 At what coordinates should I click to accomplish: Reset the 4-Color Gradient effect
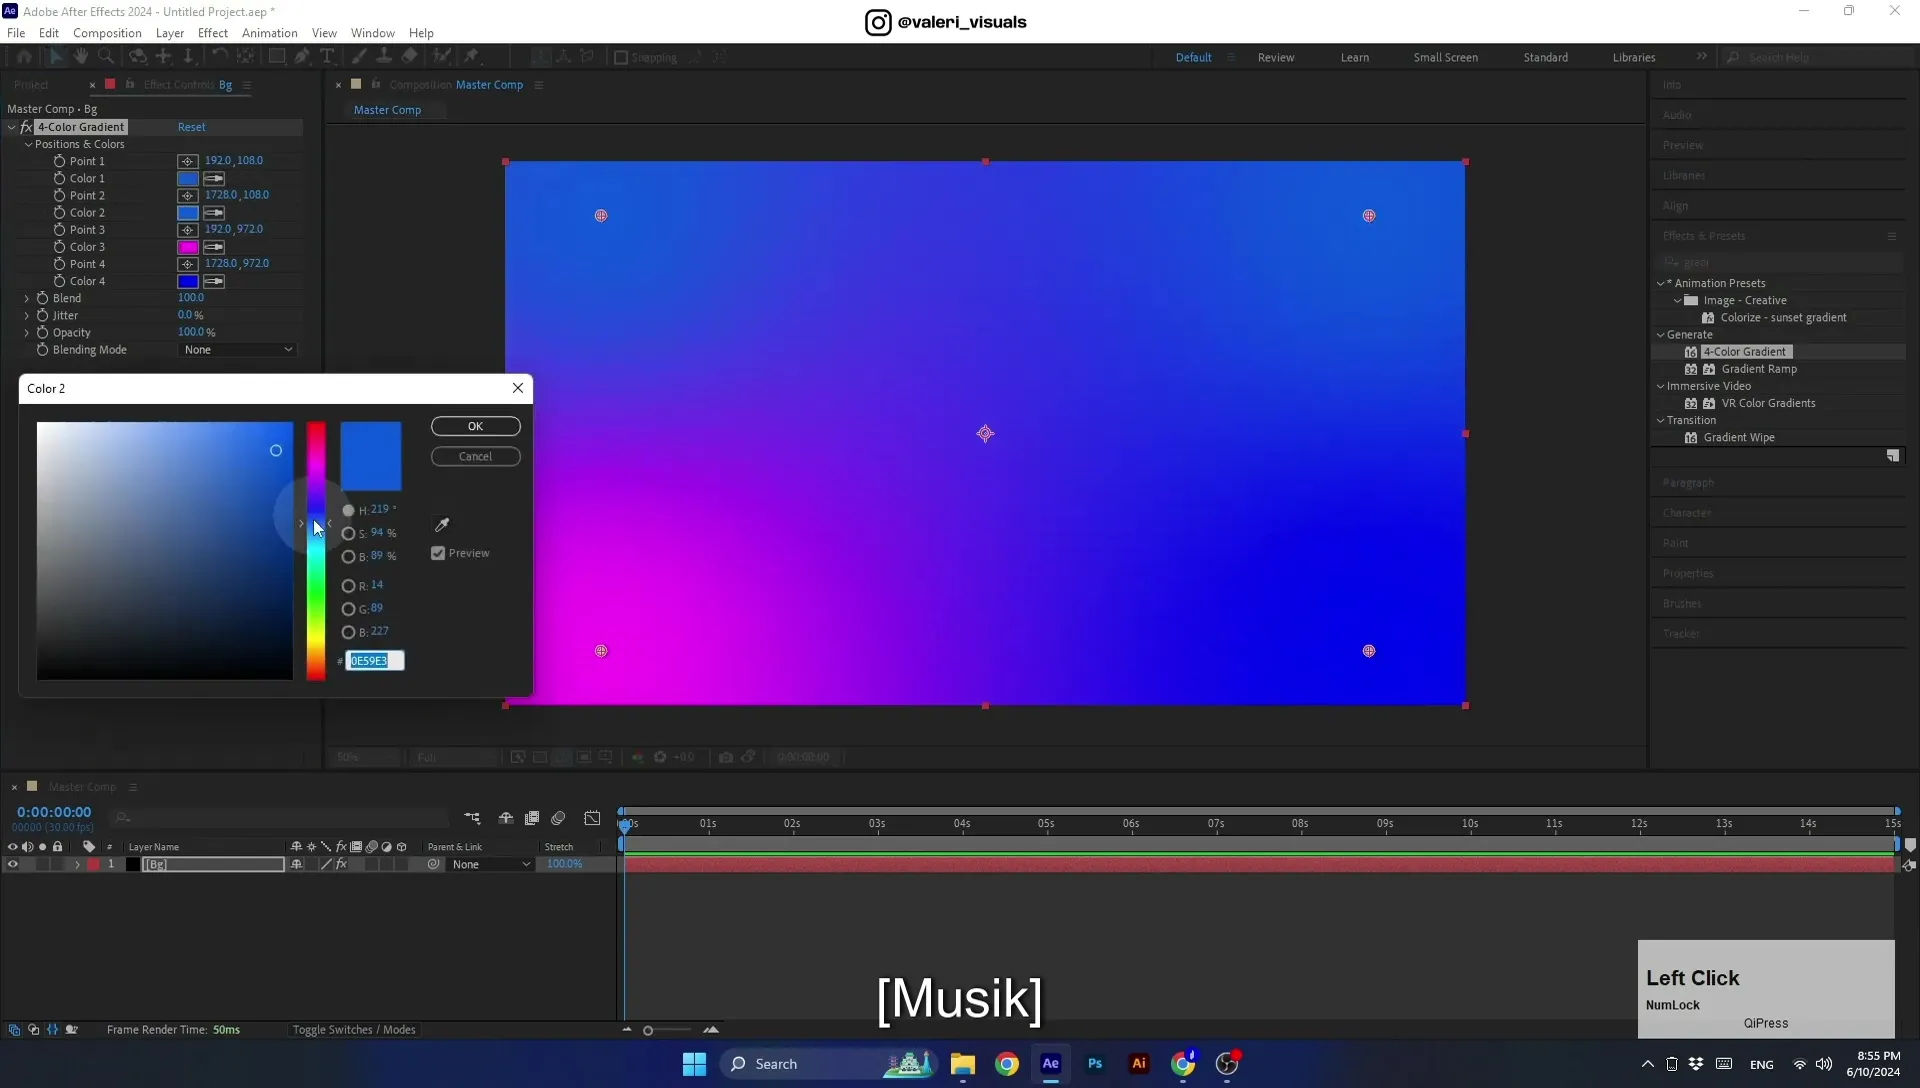192,127
